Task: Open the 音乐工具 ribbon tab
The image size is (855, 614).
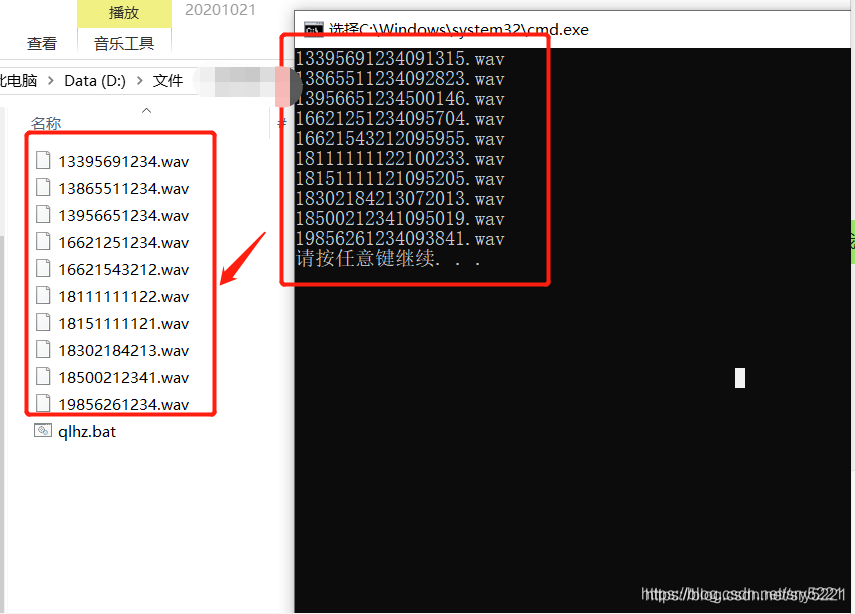Action: pyautogui.click(x=124, y=43)
